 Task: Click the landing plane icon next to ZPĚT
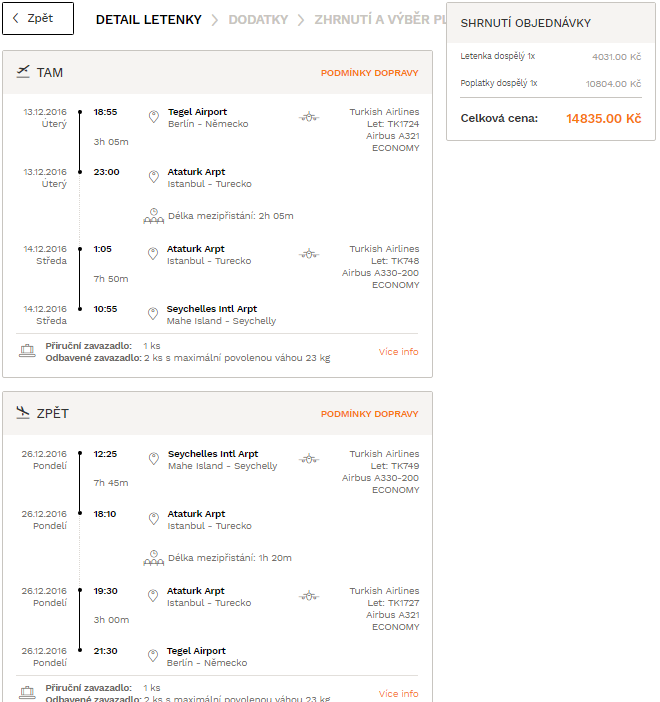pos(23,412)
